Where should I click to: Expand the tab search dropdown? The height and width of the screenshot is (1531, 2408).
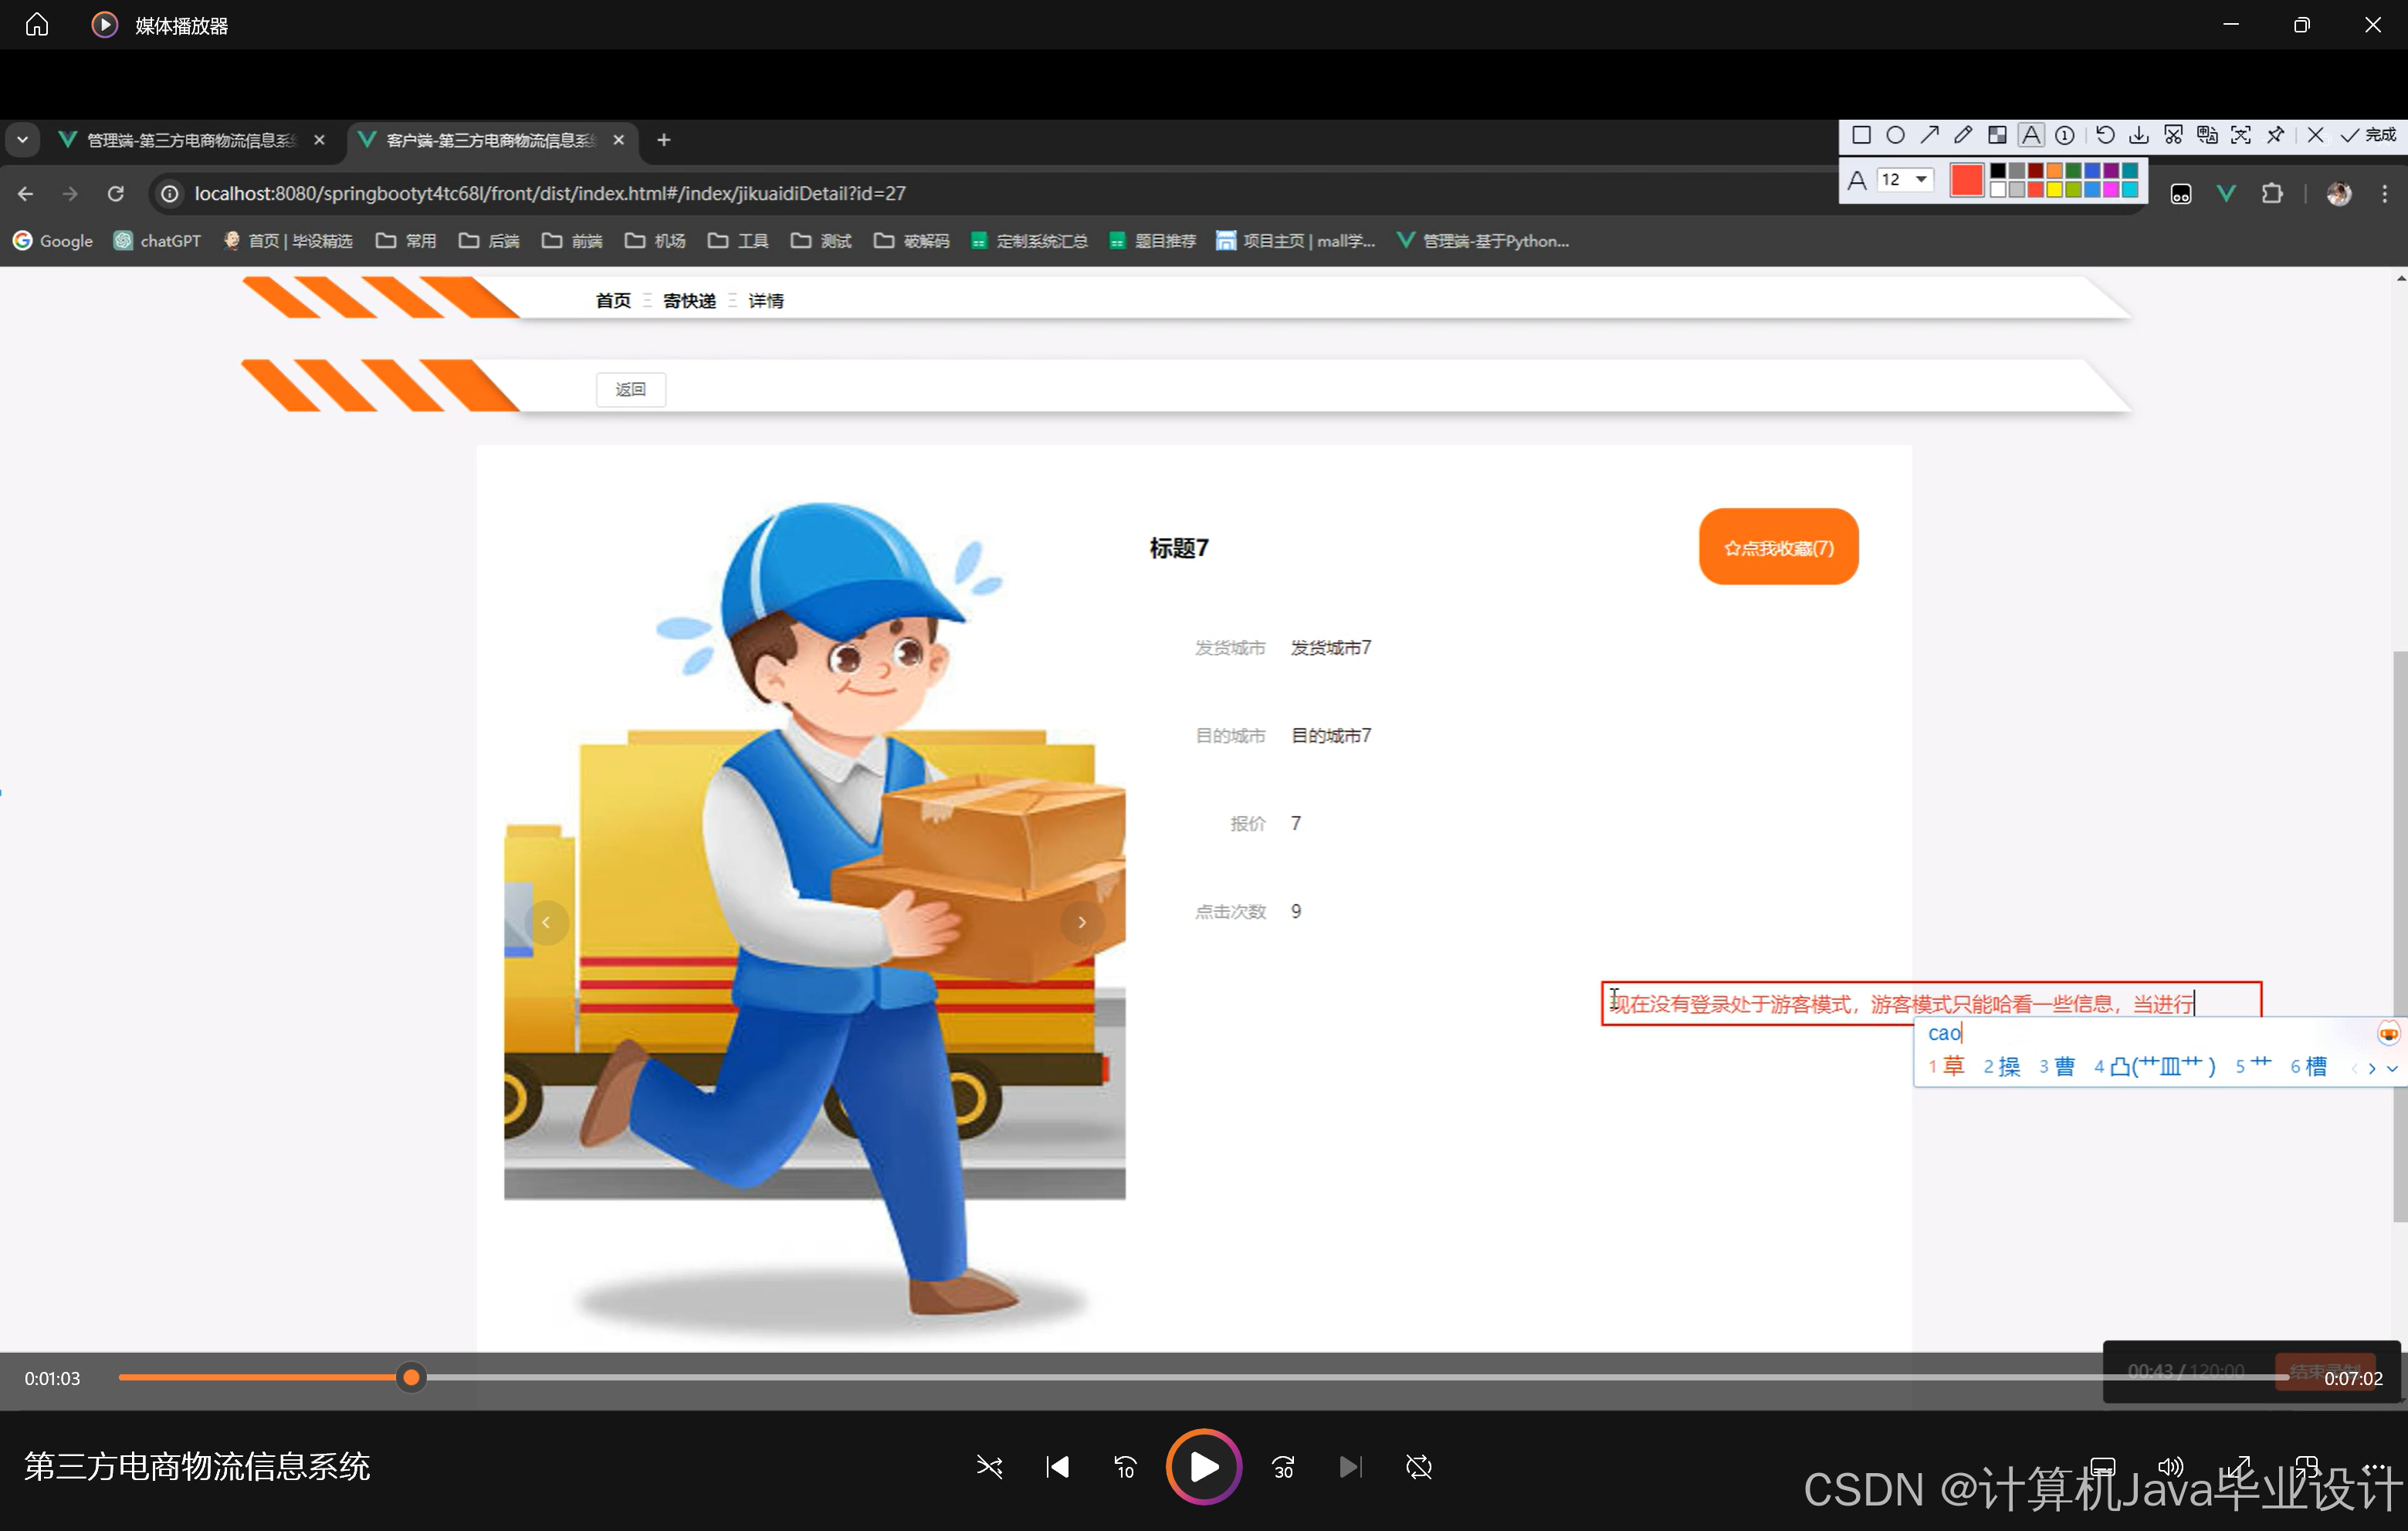22,140
